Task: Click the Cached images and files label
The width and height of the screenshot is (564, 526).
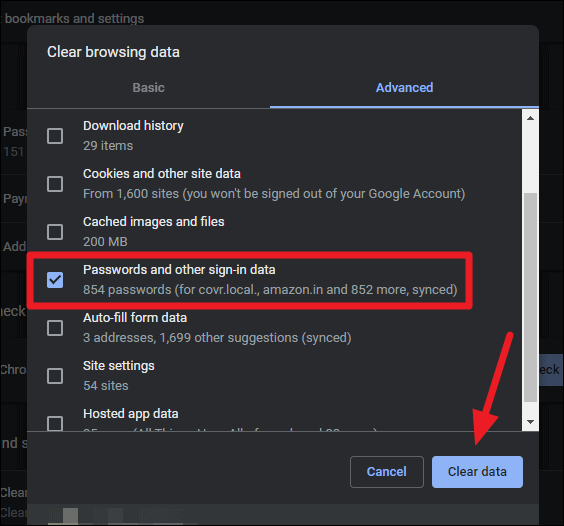Action: pyautogui.click(x=154, y=222)
